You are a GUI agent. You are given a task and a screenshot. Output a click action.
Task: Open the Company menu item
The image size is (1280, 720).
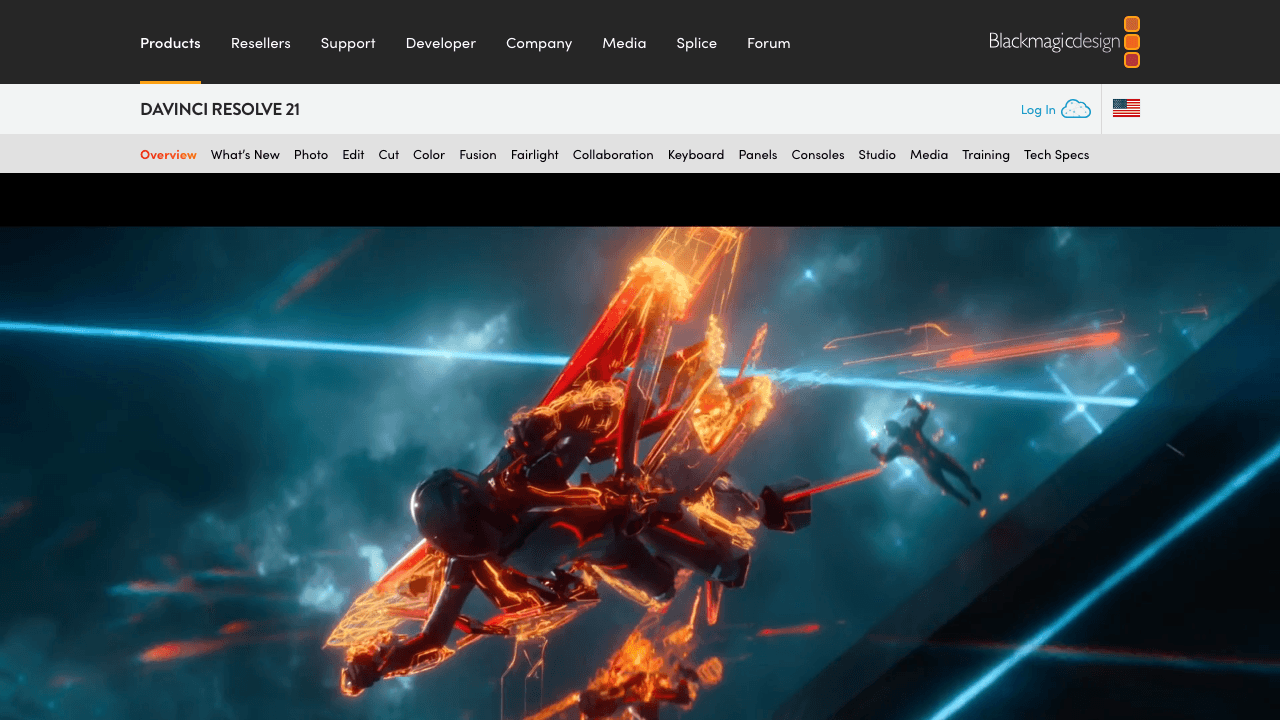(539, 43)
